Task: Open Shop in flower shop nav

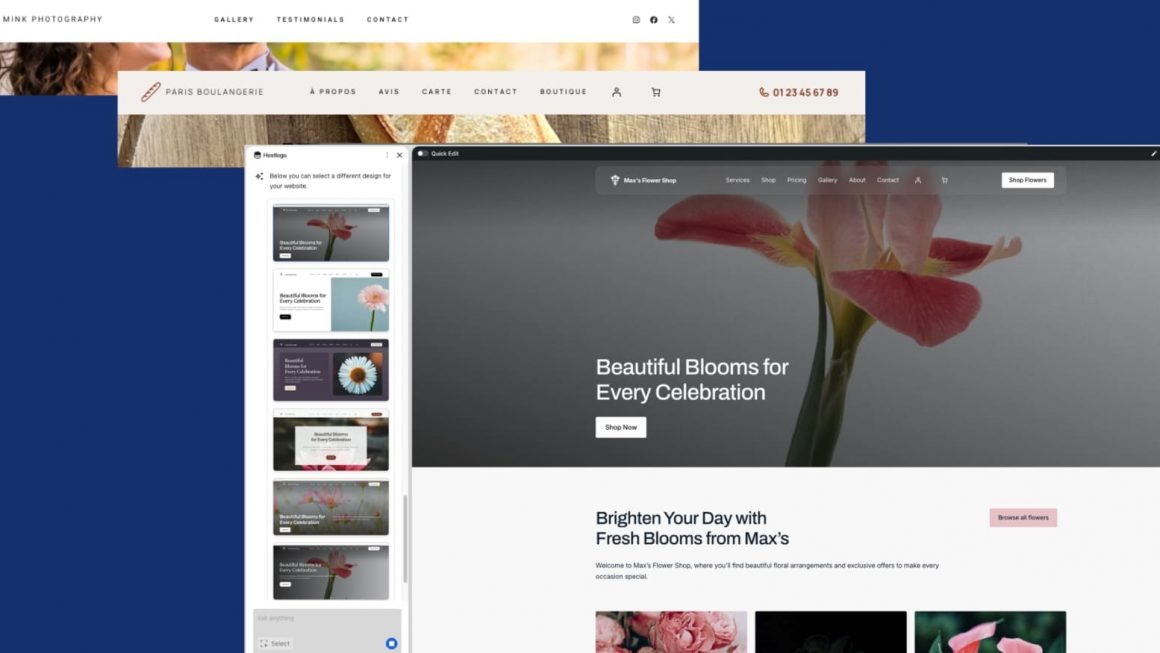Action: [769, 180]
